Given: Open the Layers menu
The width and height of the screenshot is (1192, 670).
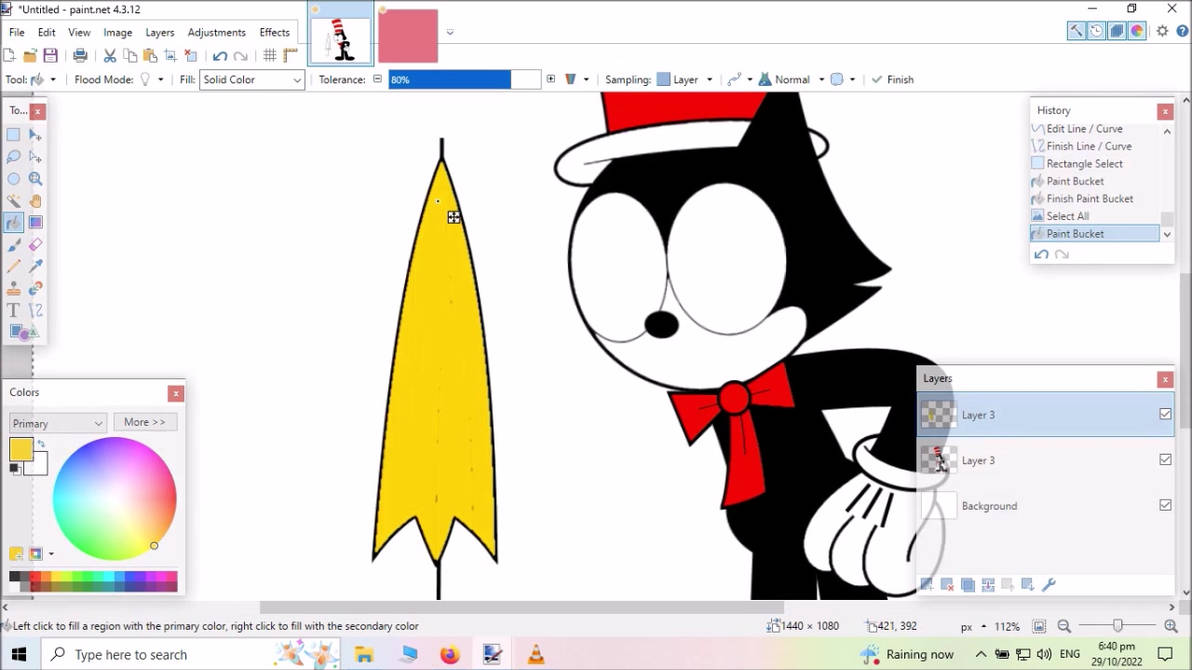Looking at the screenshot, I should tap(160, 33).
